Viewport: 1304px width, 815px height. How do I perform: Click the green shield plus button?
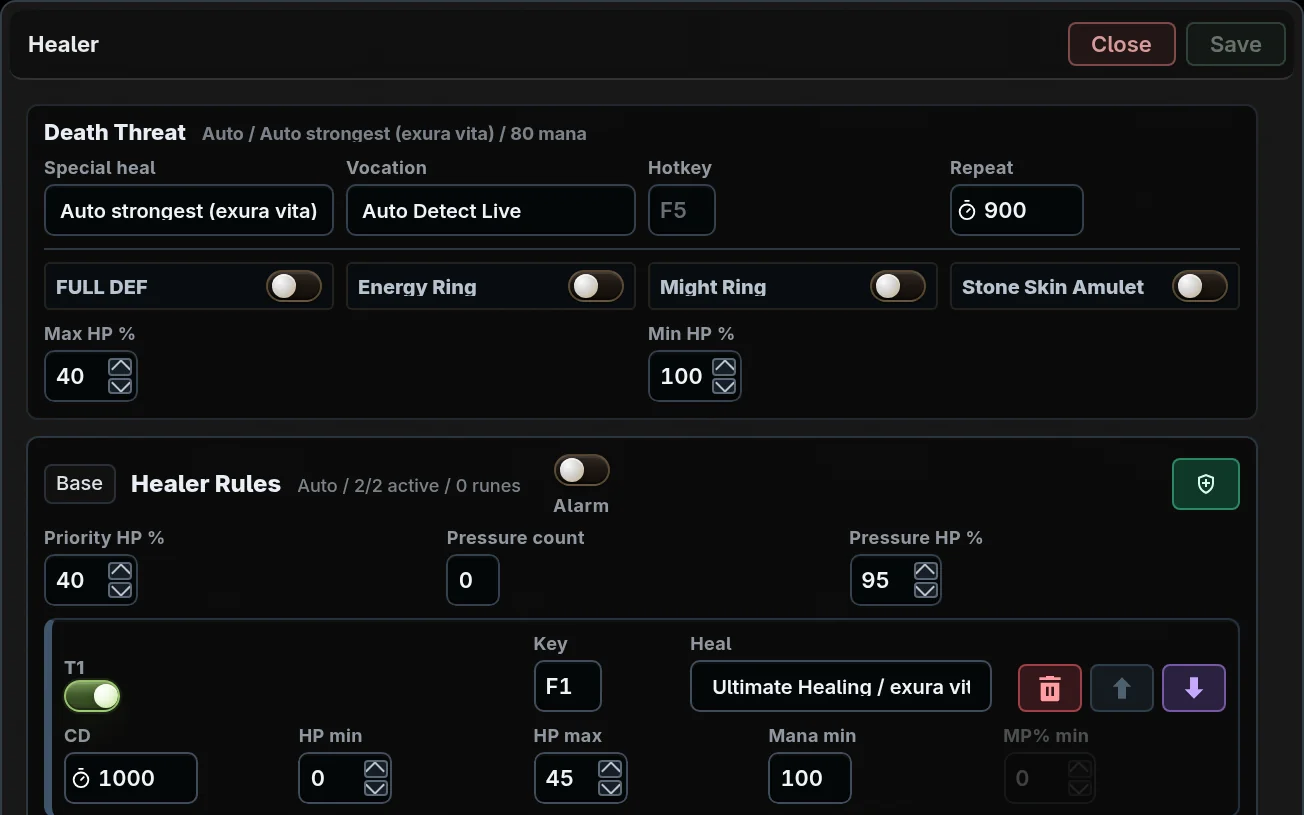[x=1206, y=484]
